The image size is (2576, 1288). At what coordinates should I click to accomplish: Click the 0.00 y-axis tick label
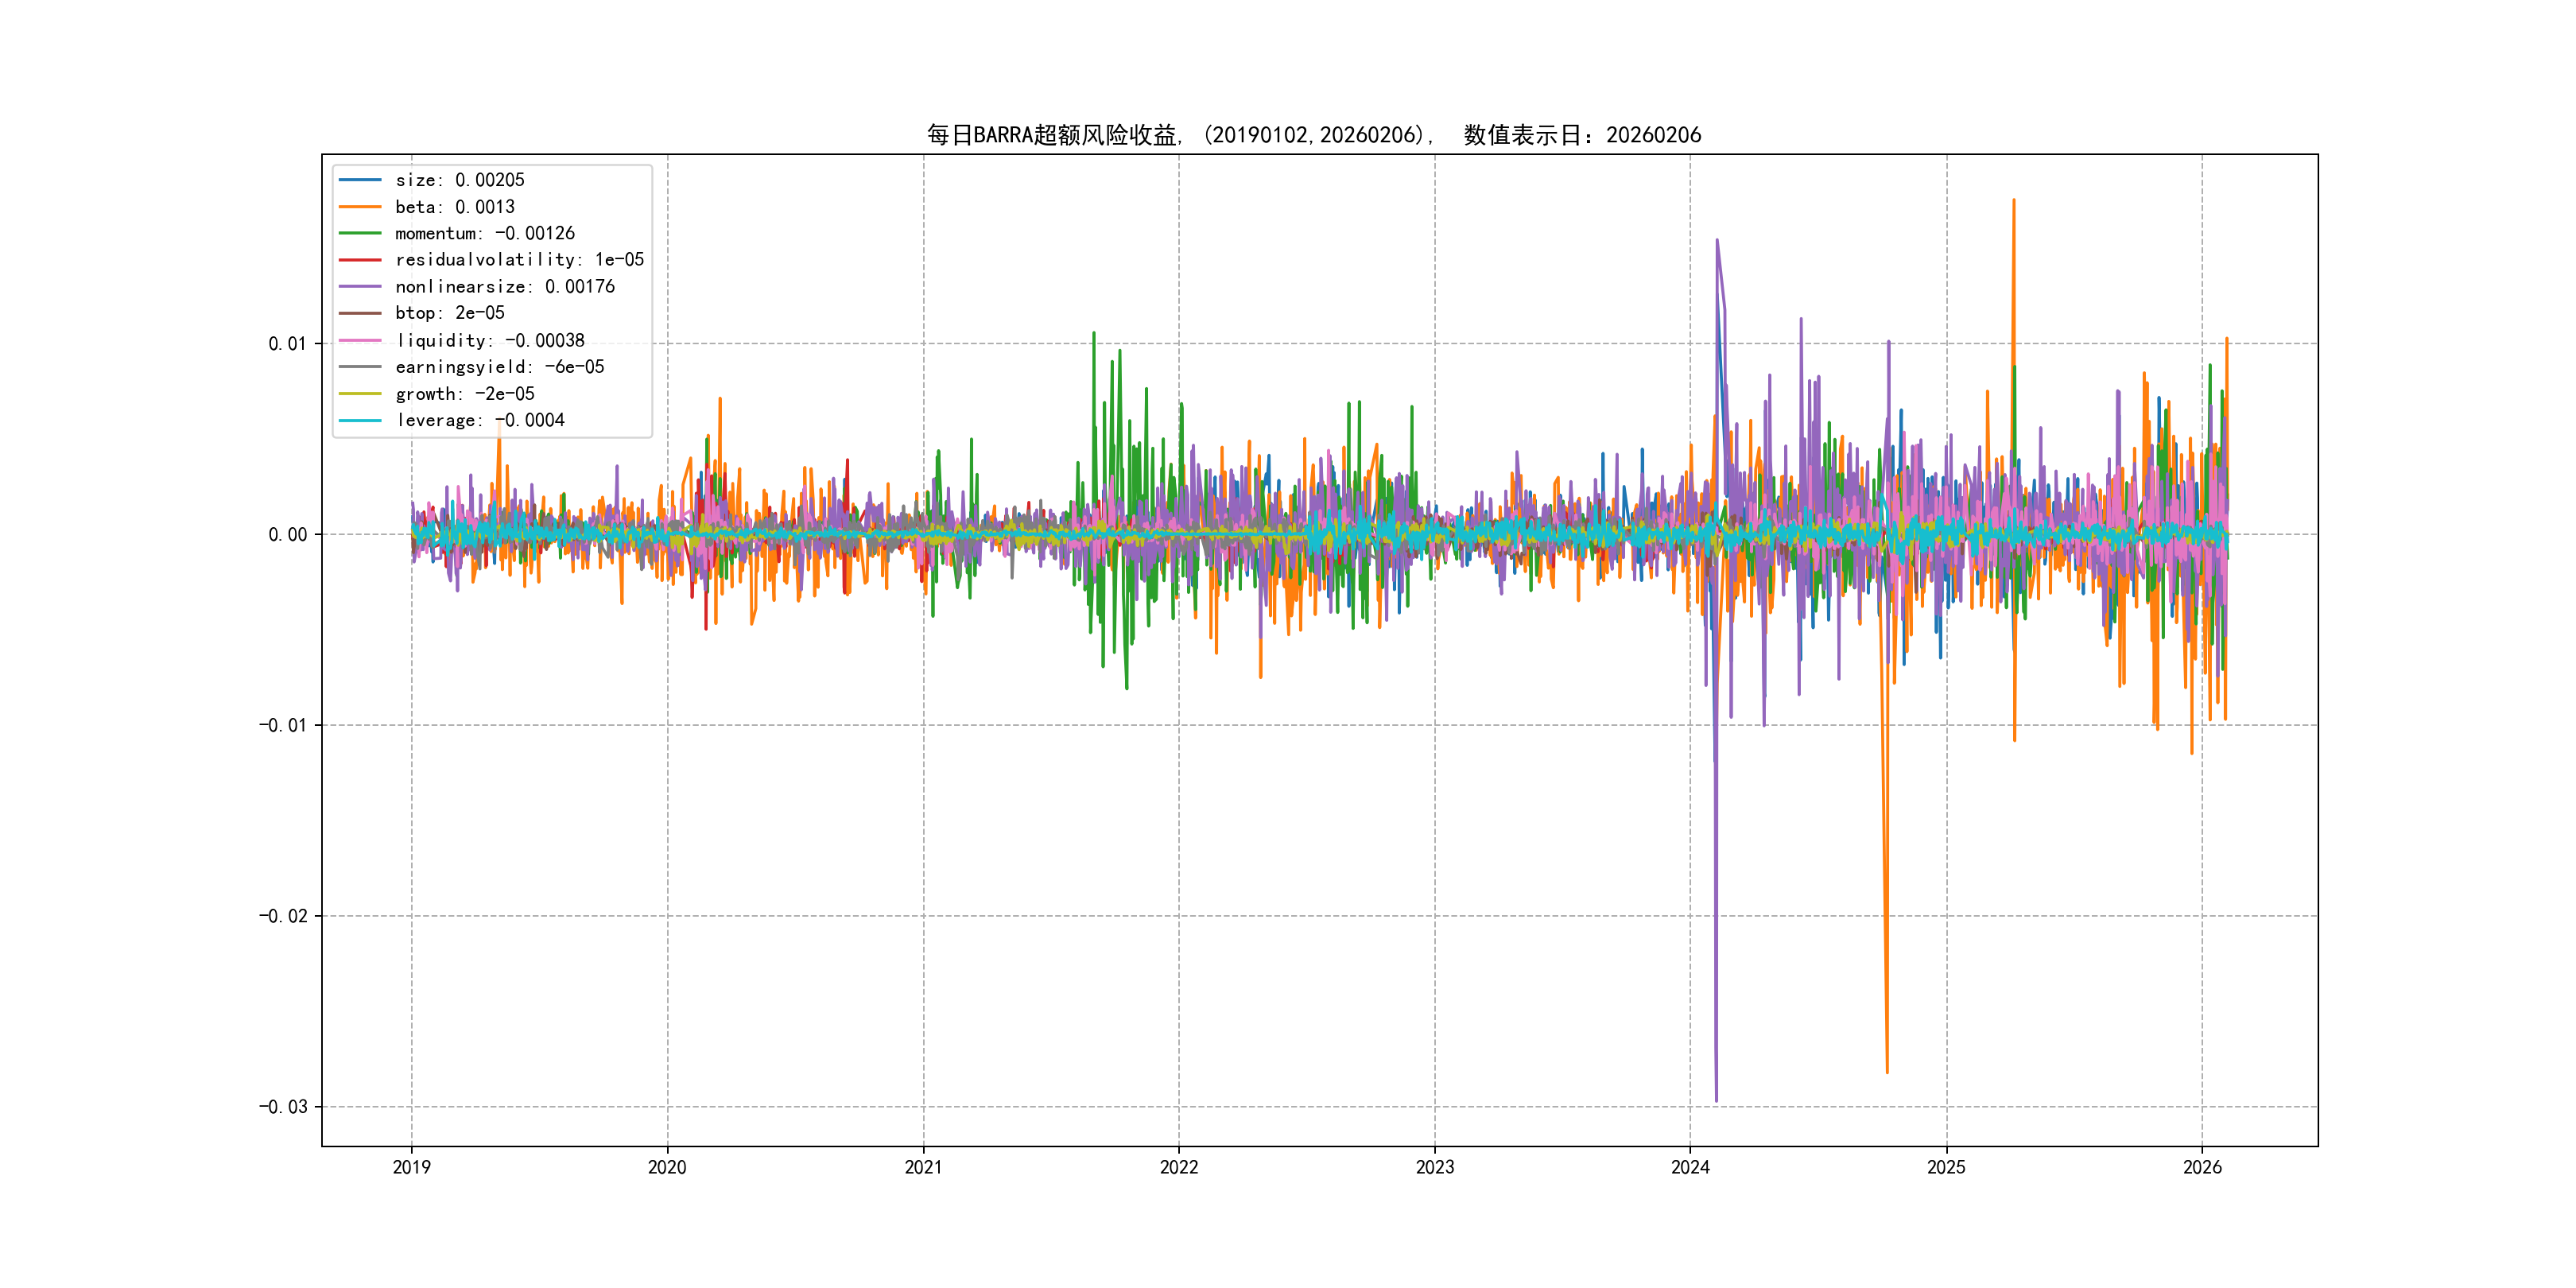tap(288, 535)
